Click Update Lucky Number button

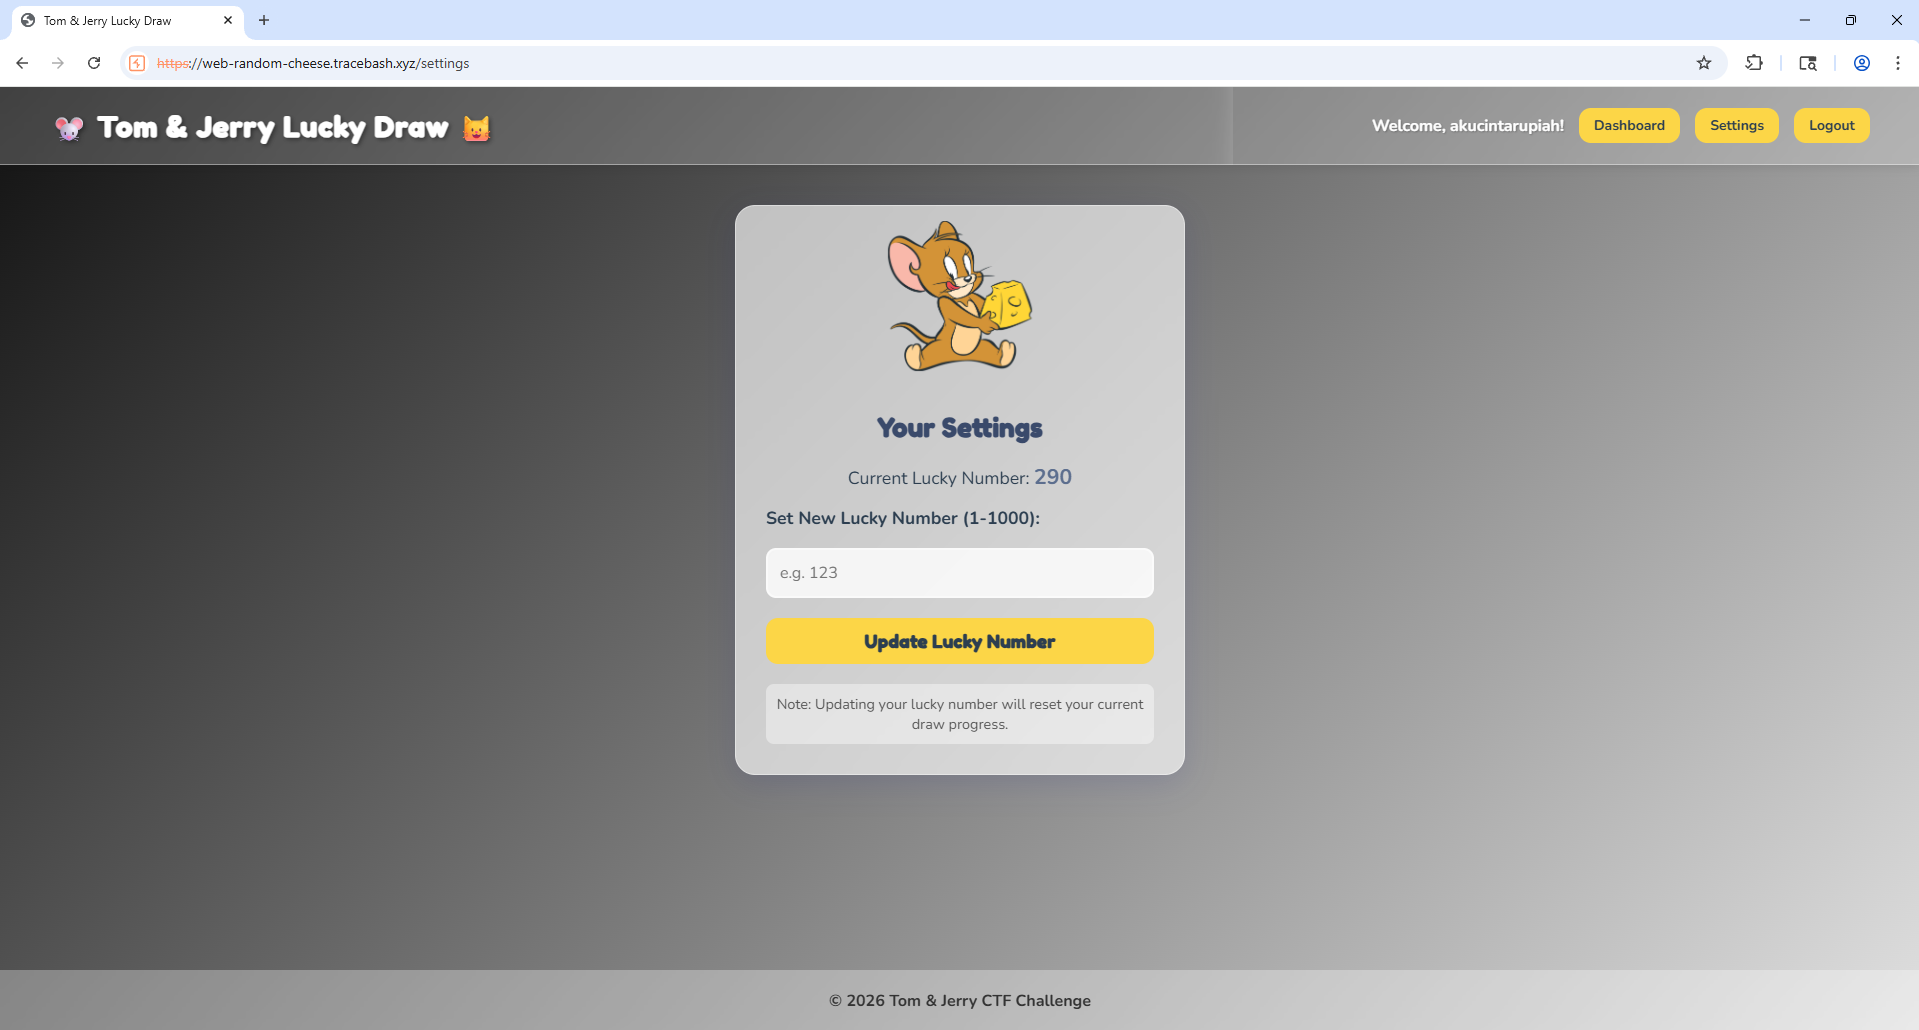[x=960, y=641]
